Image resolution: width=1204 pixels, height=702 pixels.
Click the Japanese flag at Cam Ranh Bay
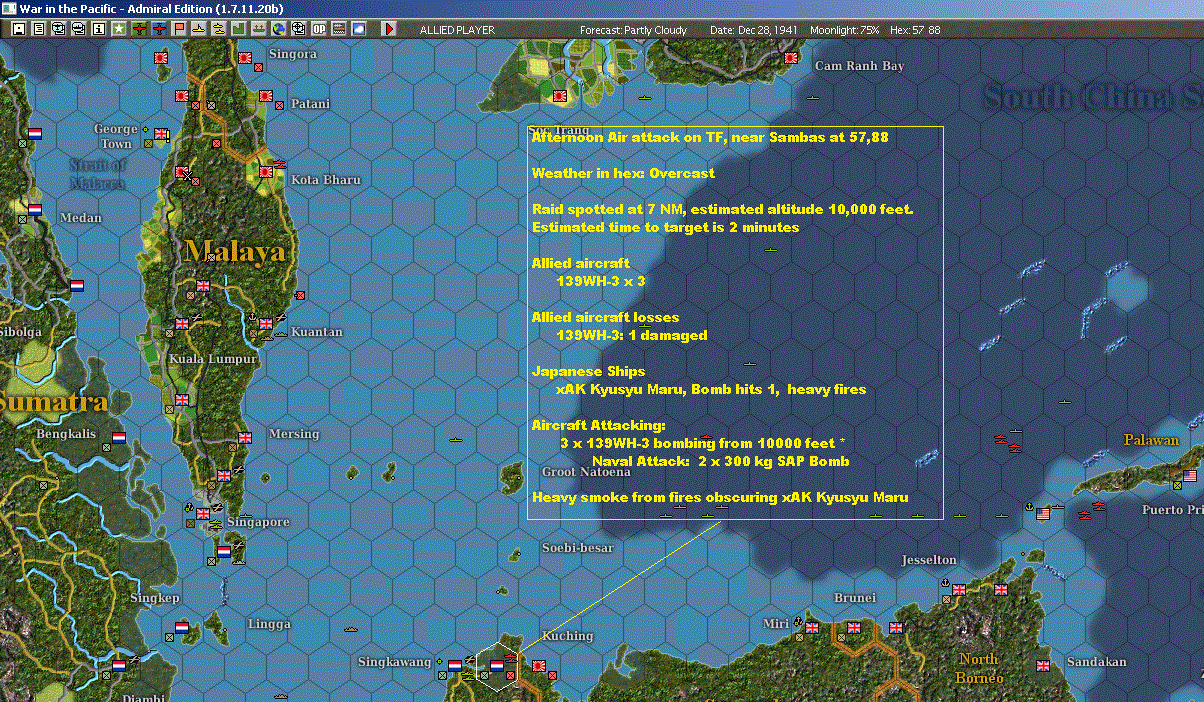coord(790,57)
